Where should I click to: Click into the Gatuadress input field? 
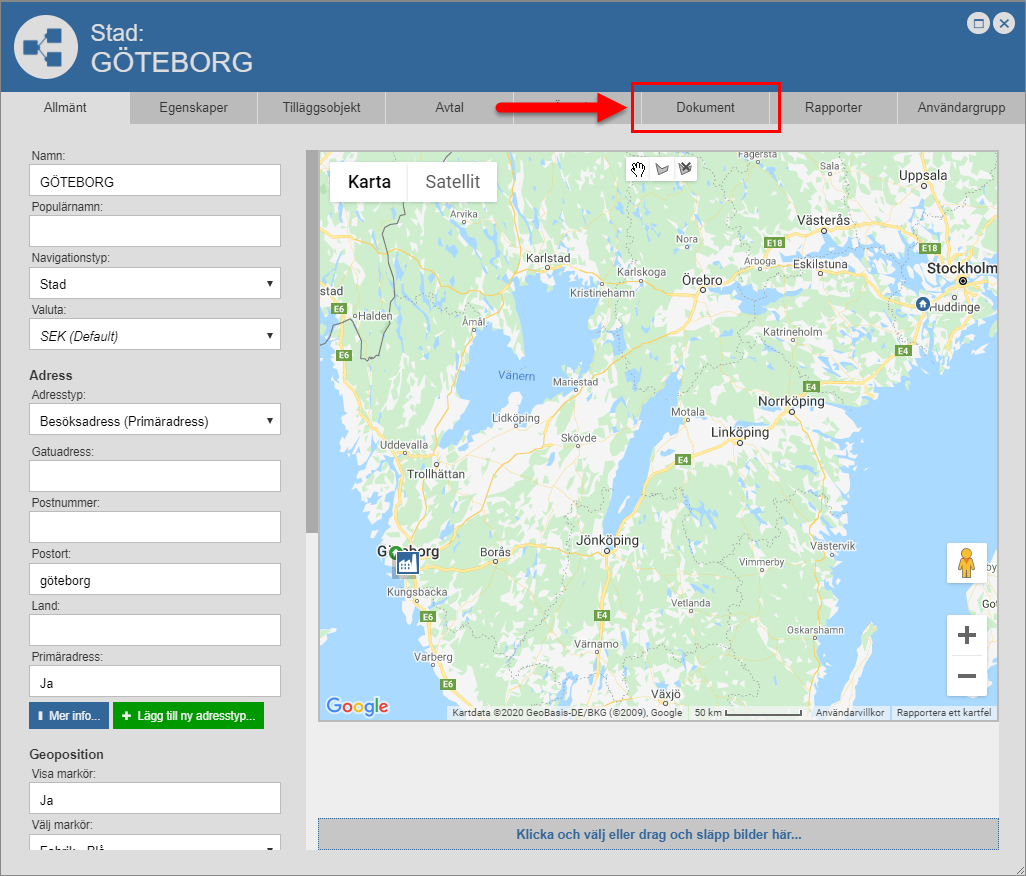pyautogui.click(x=155, y=476)
